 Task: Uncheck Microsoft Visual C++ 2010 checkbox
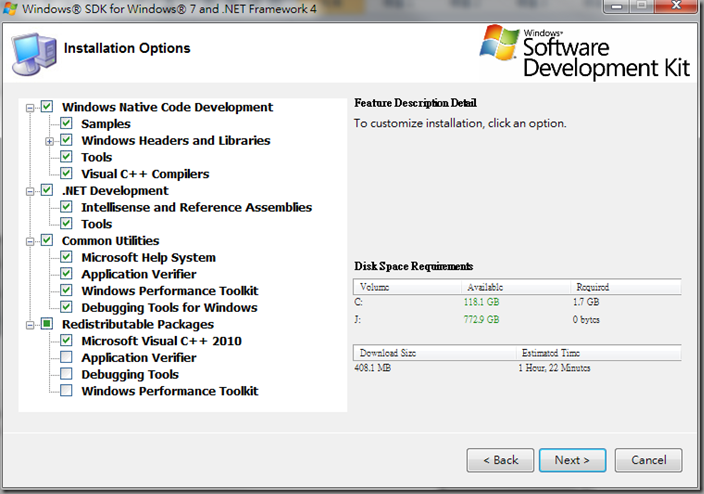coord(66,340)
